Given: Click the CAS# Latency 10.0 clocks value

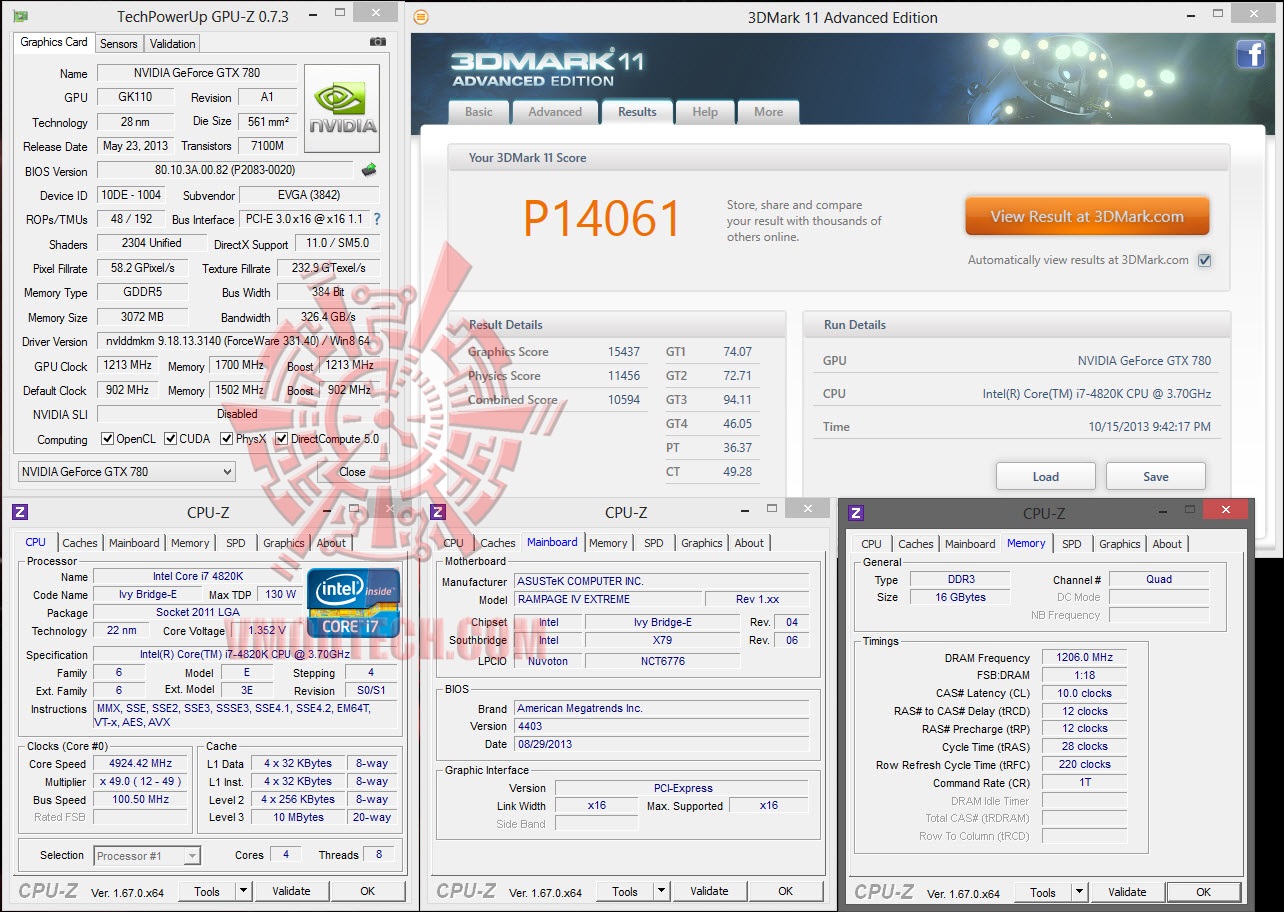Looking at the screenshot, I should 1084,693.
